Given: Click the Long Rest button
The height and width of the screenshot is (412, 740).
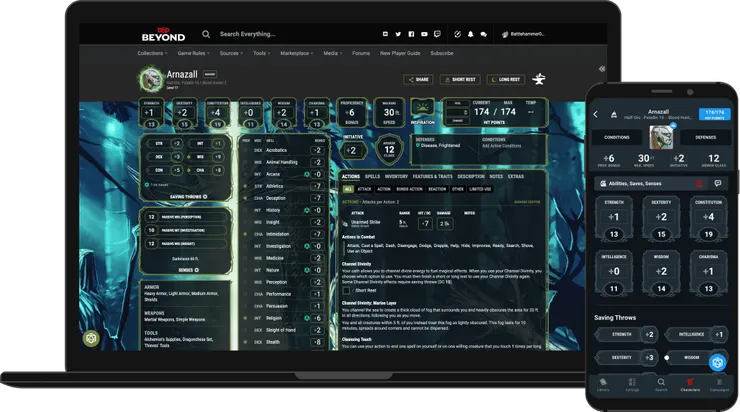Looking at the screenshot, I should click(x=505, y=80).
